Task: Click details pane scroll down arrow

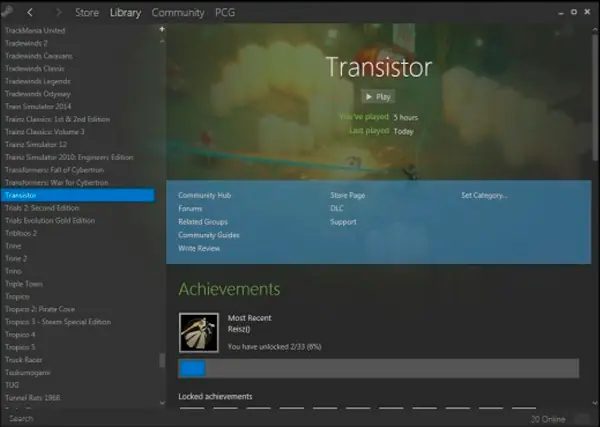Action: click(x=595, y=403)
